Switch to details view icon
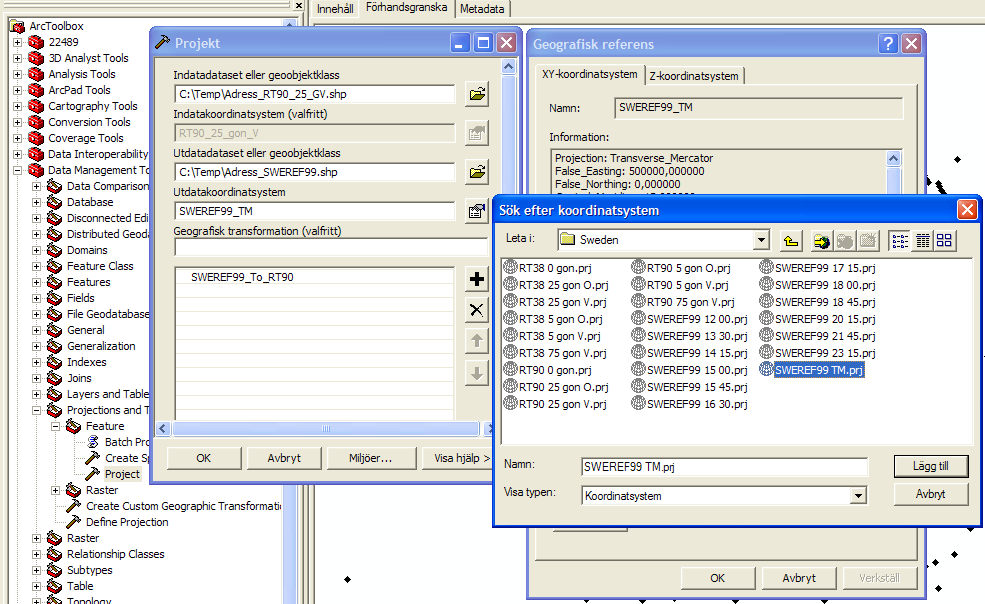This screenshot has width=985, height=604. coord(922,240)
